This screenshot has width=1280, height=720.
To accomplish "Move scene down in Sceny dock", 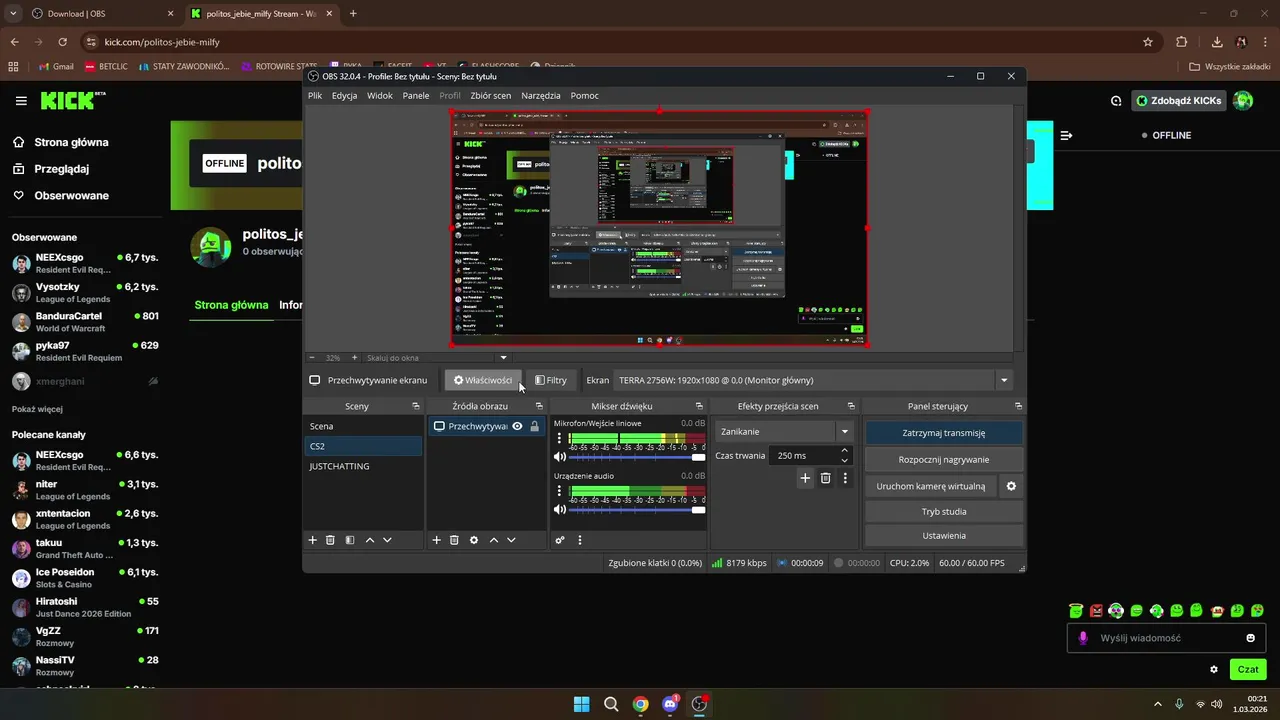I will tap(387, 540).
